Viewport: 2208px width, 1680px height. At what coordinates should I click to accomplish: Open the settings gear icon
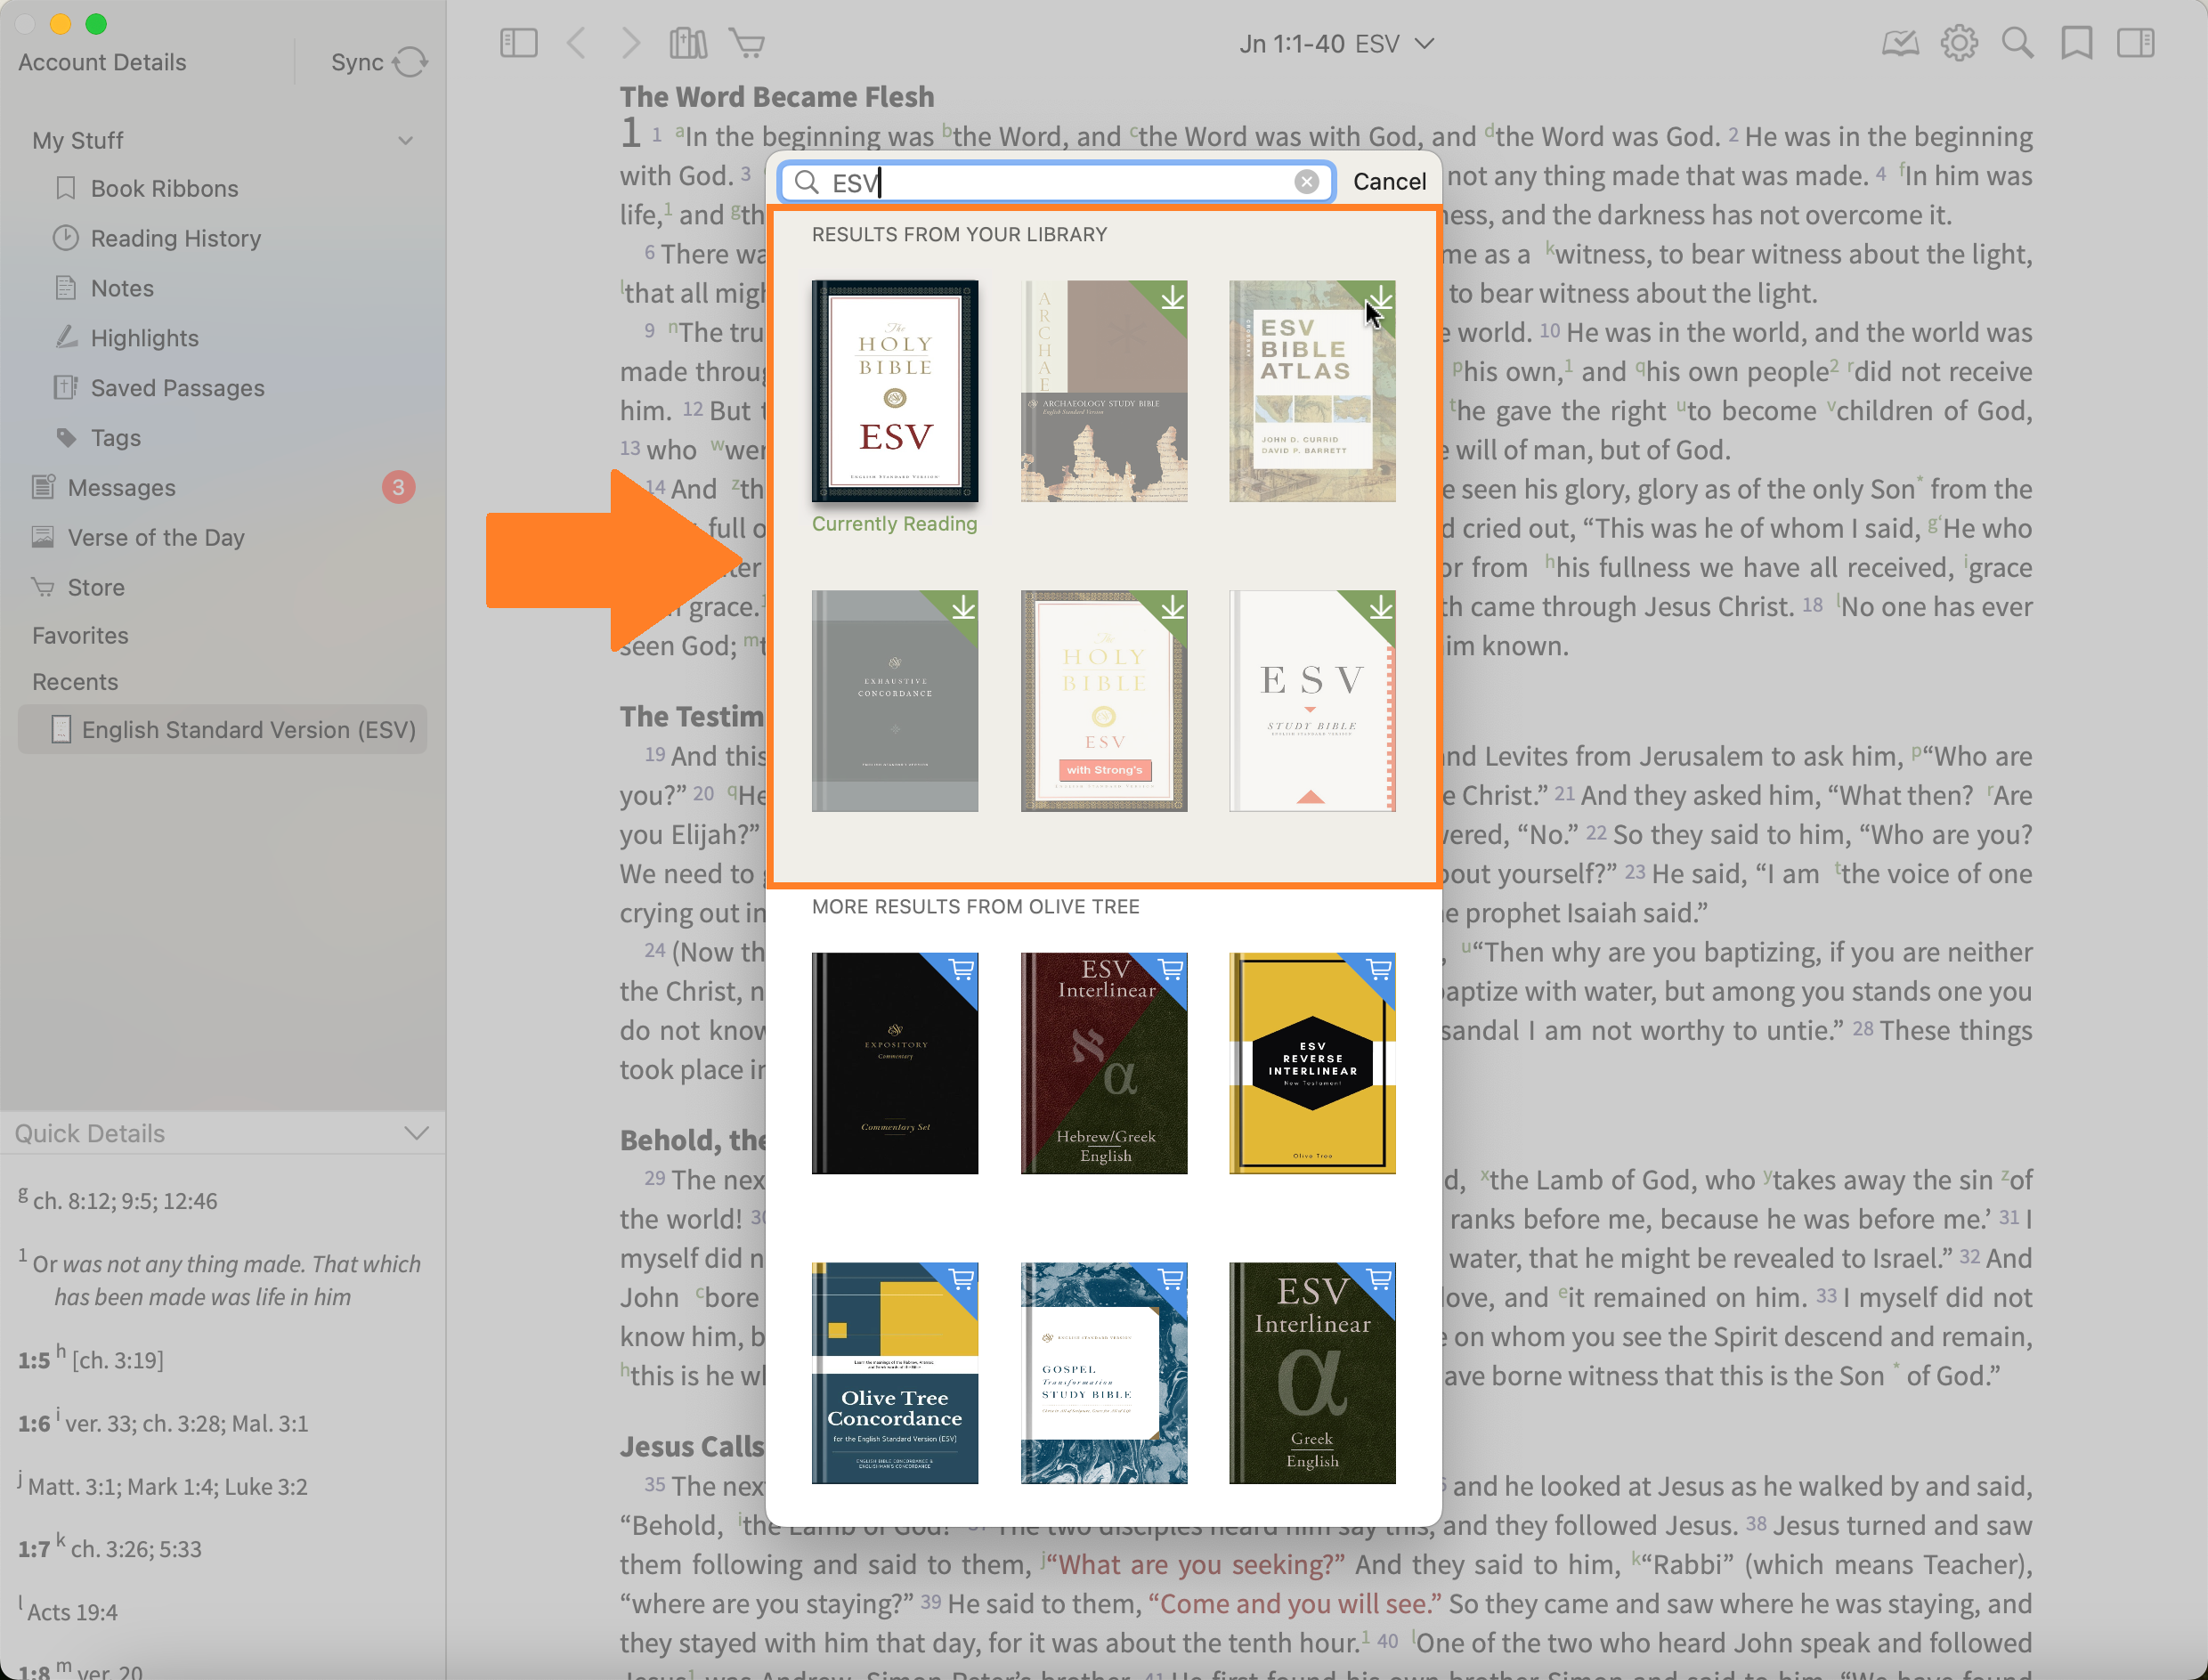(1958, 43)
